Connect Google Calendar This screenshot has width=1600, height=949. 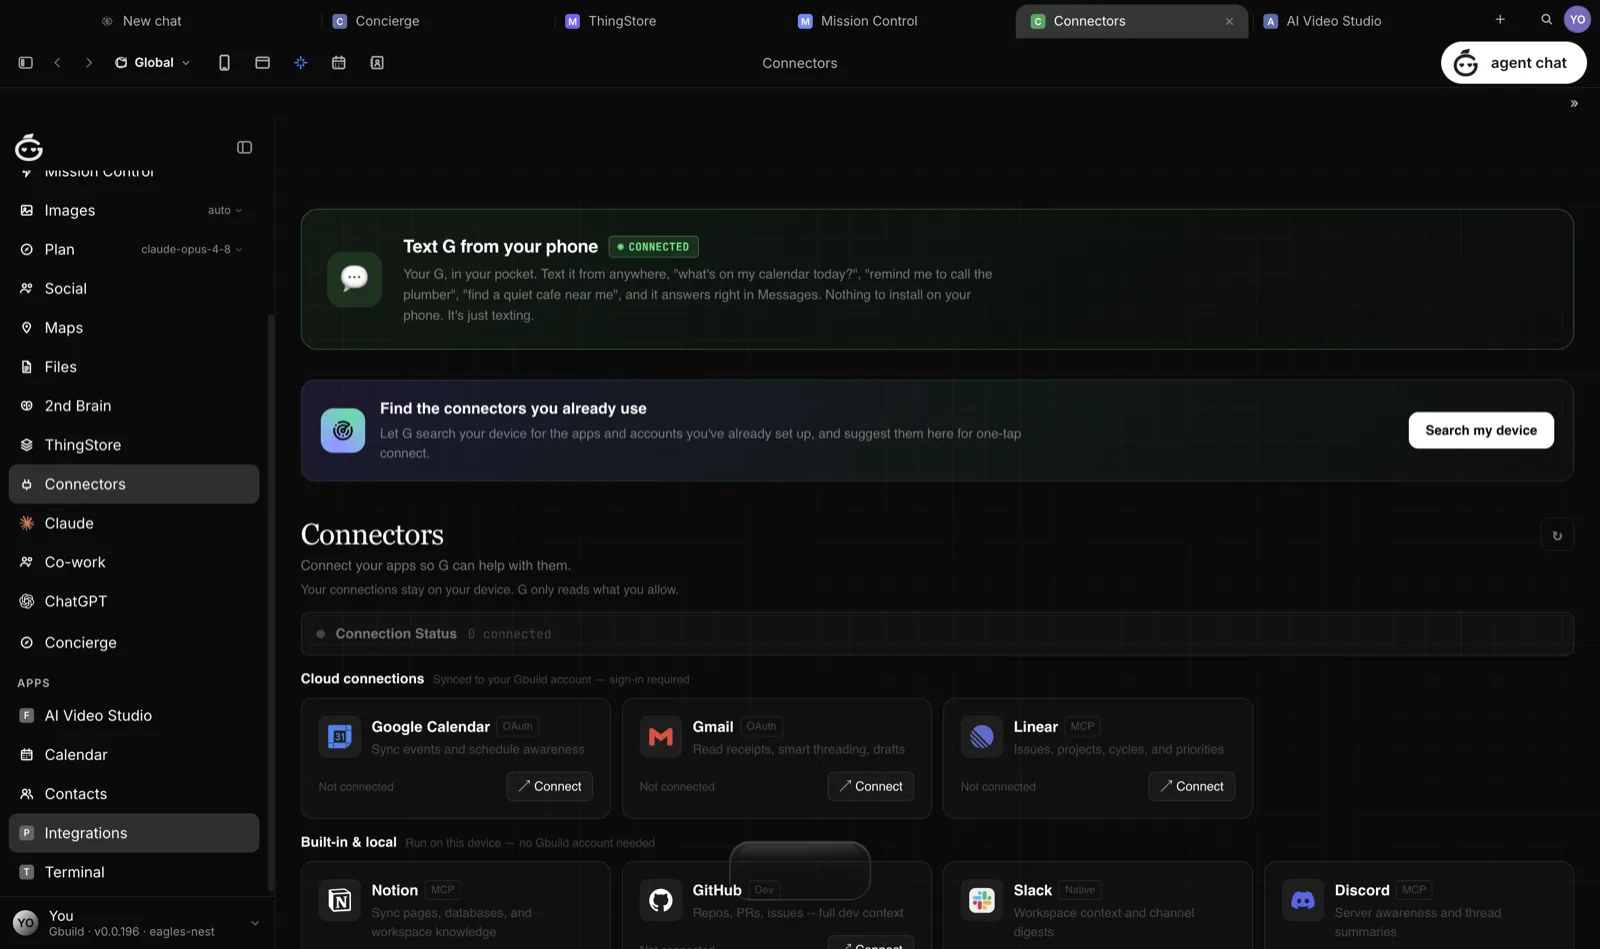pos(550,786)
